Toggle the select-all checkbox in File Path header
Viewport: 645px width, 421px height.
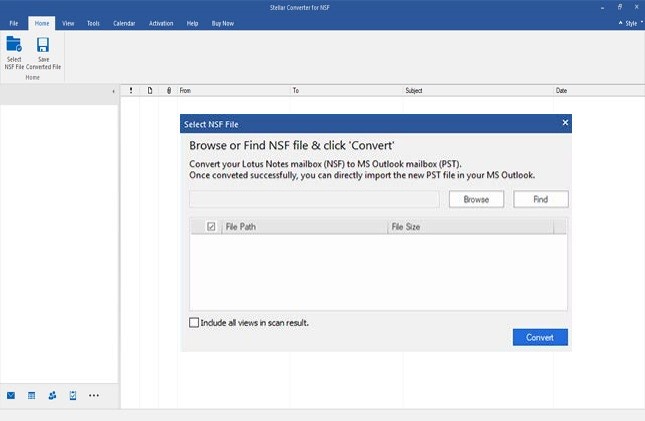click(211, 226)
